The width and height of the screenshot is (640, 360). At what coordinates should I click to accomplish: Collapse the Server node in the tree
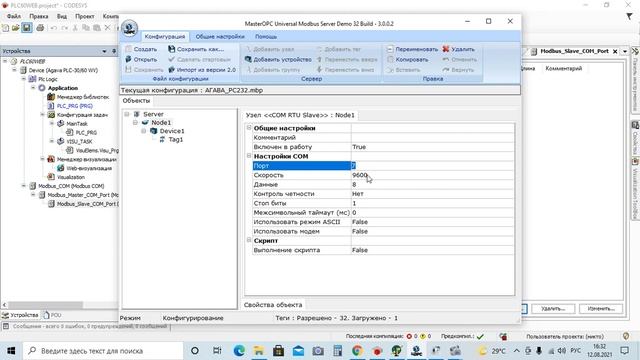point(127,114)
